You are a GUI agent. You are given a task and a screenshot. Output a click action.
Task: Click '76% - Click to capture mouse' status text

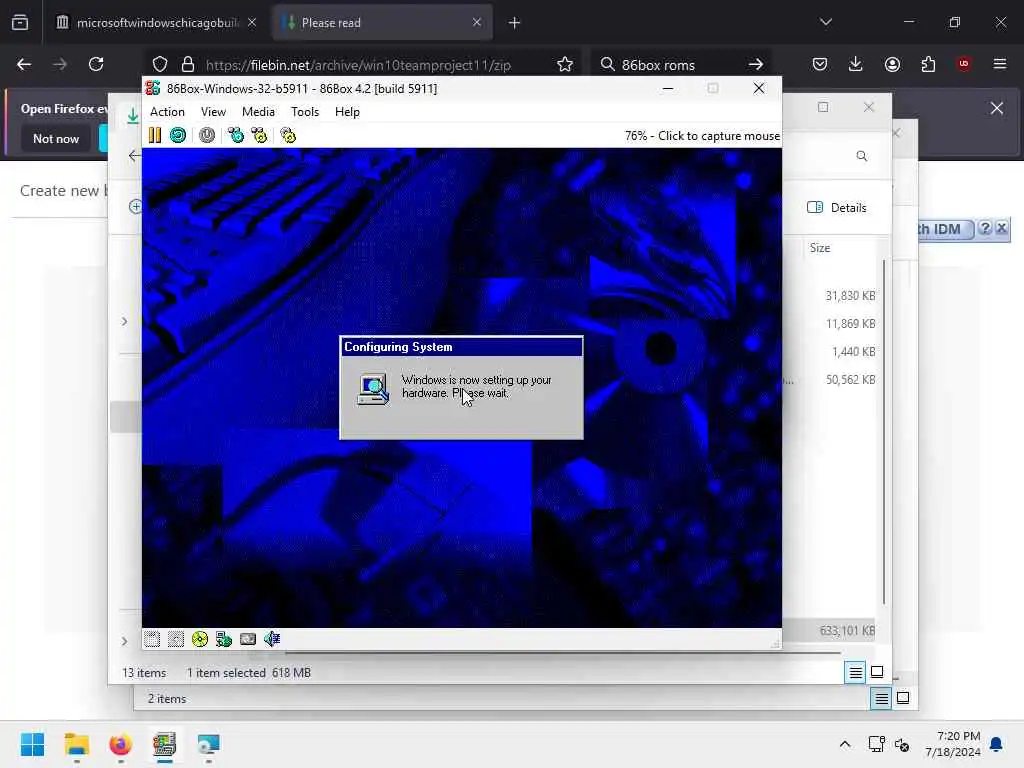tap(702, 136)
